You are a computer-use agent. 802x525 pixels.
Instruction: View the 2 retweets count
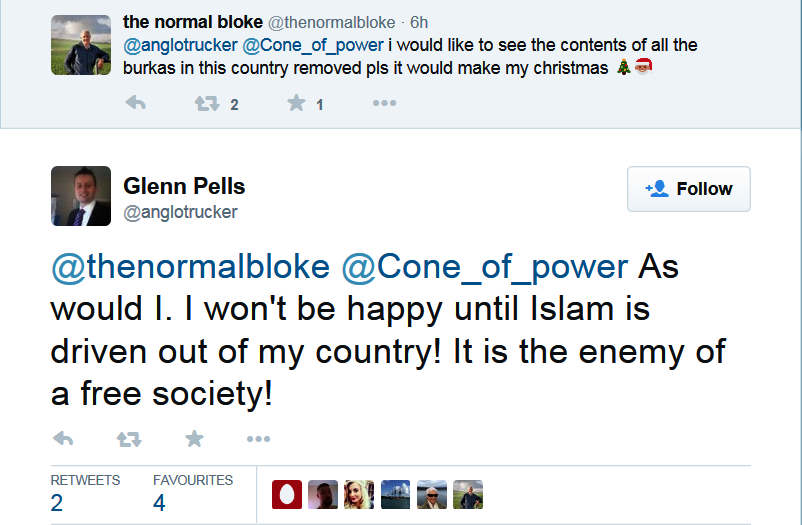click(x=57, y=503)
